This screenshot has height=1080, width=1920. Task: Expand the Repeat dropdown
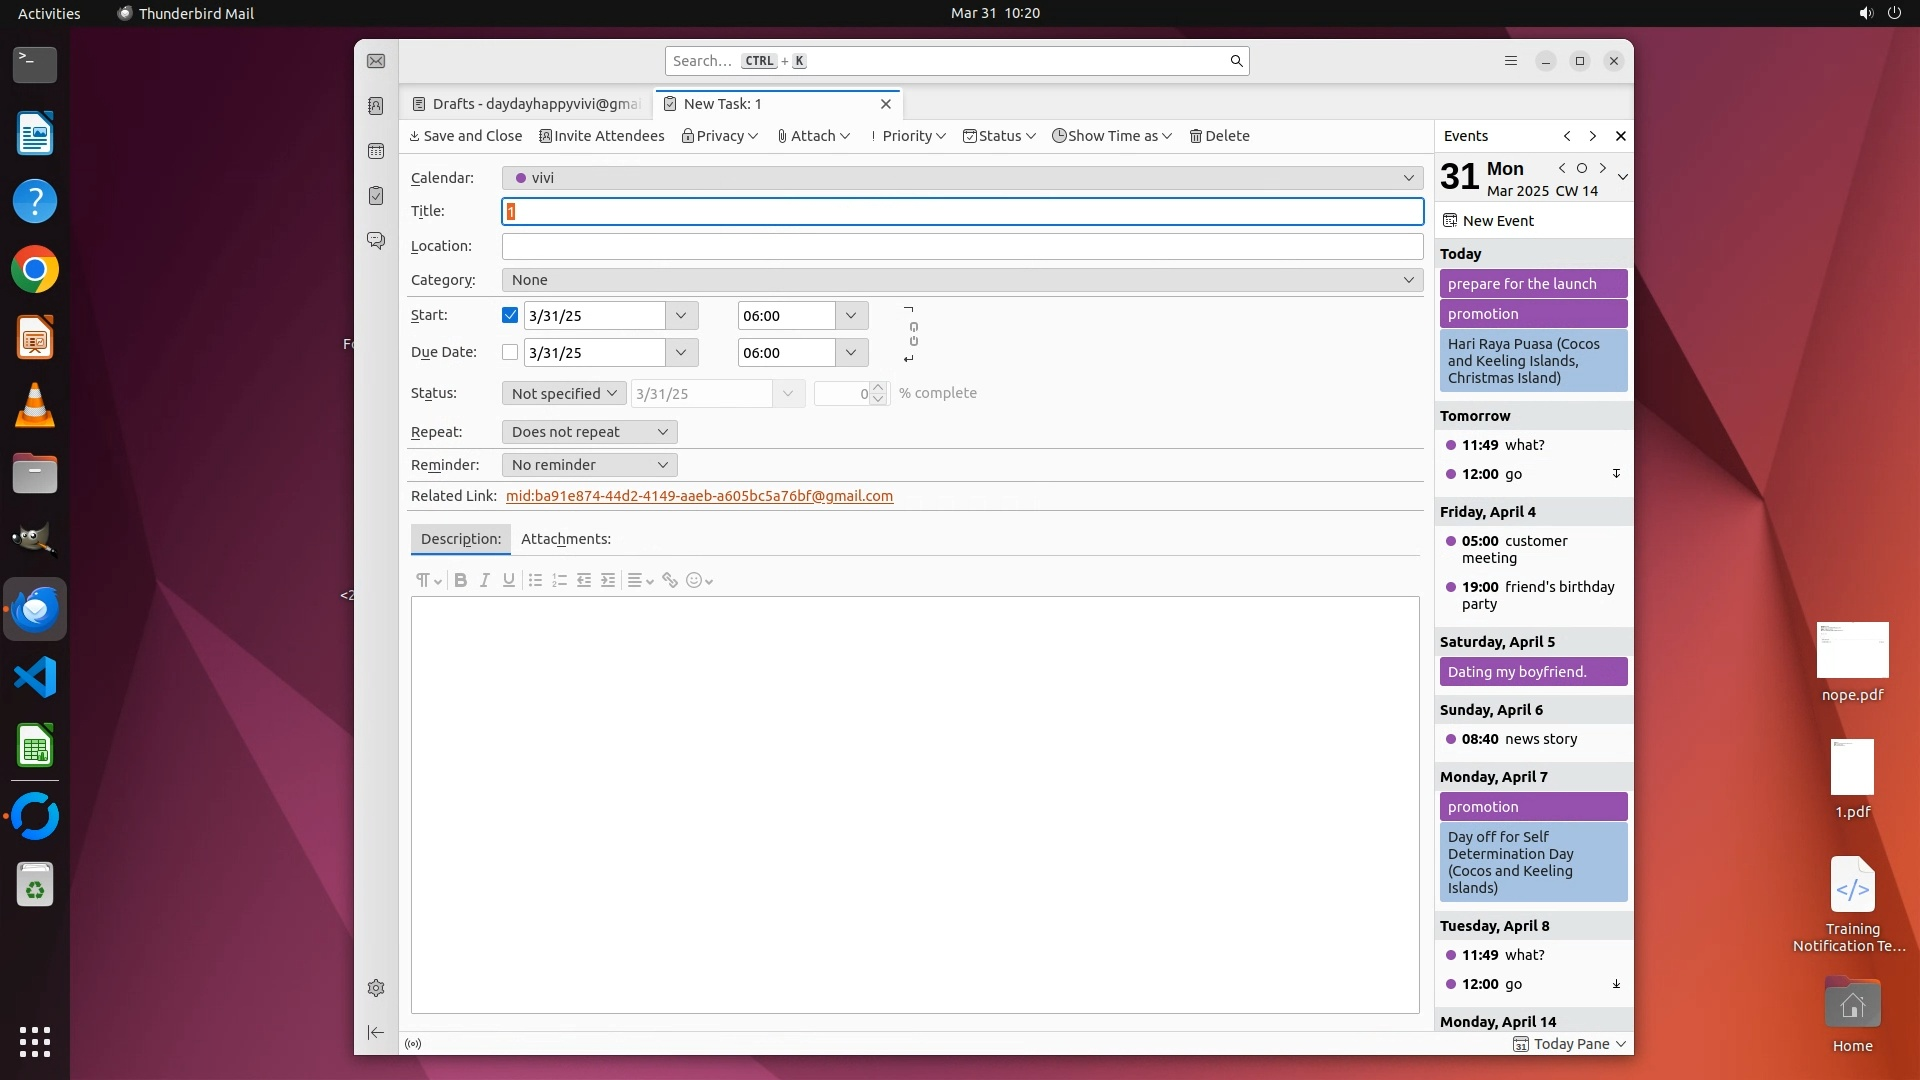[589, 432]
